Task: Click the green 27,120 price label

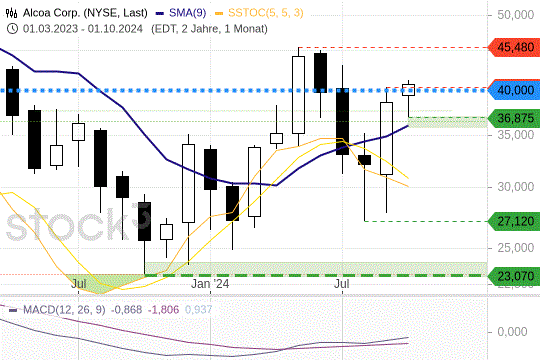Action: click(x=515, y=221)
